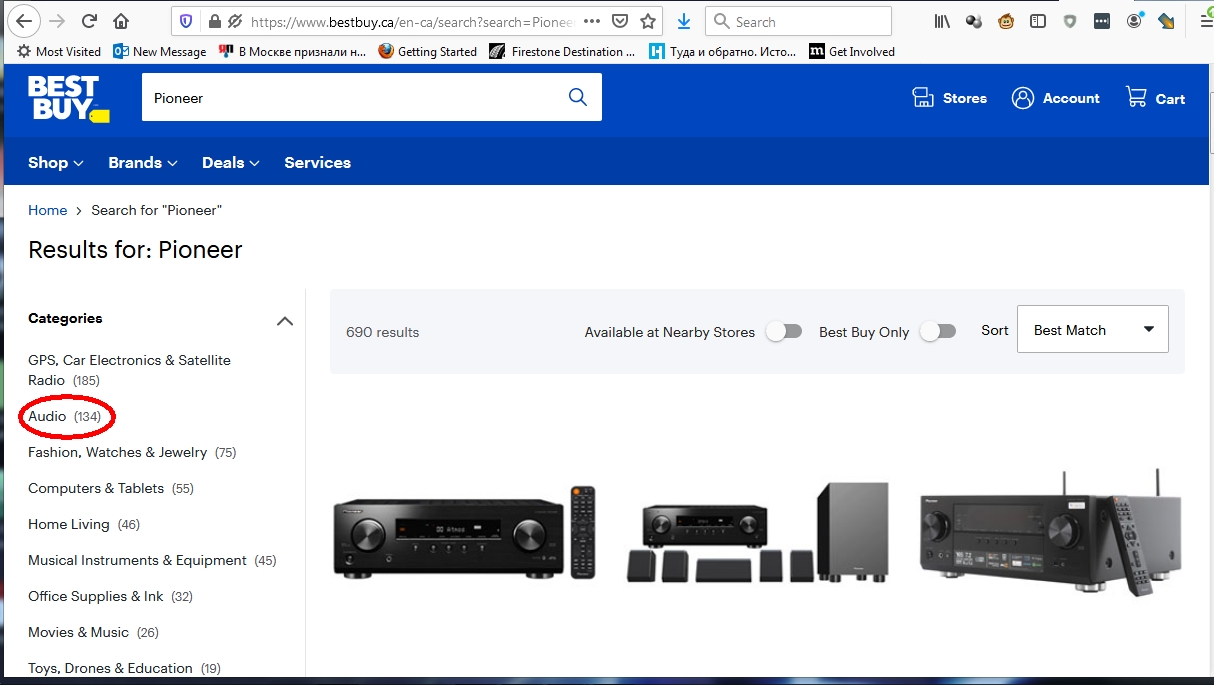Filter results by Audio category
The image size is (1214, 685).
(65, 416)
